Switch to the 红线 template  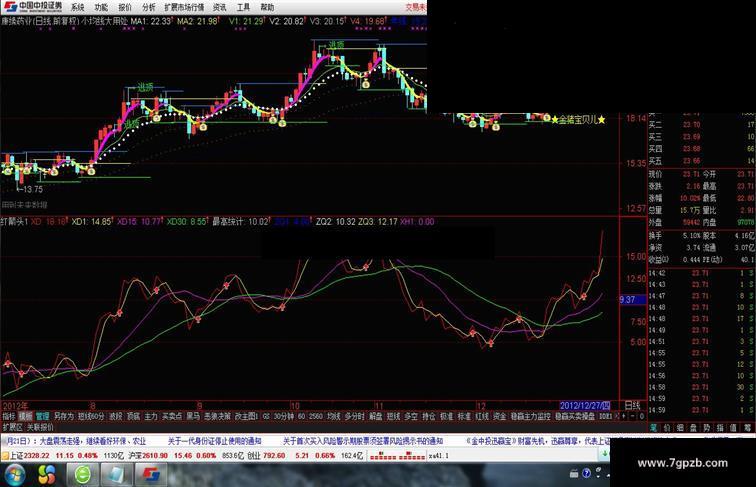point(482,416)
